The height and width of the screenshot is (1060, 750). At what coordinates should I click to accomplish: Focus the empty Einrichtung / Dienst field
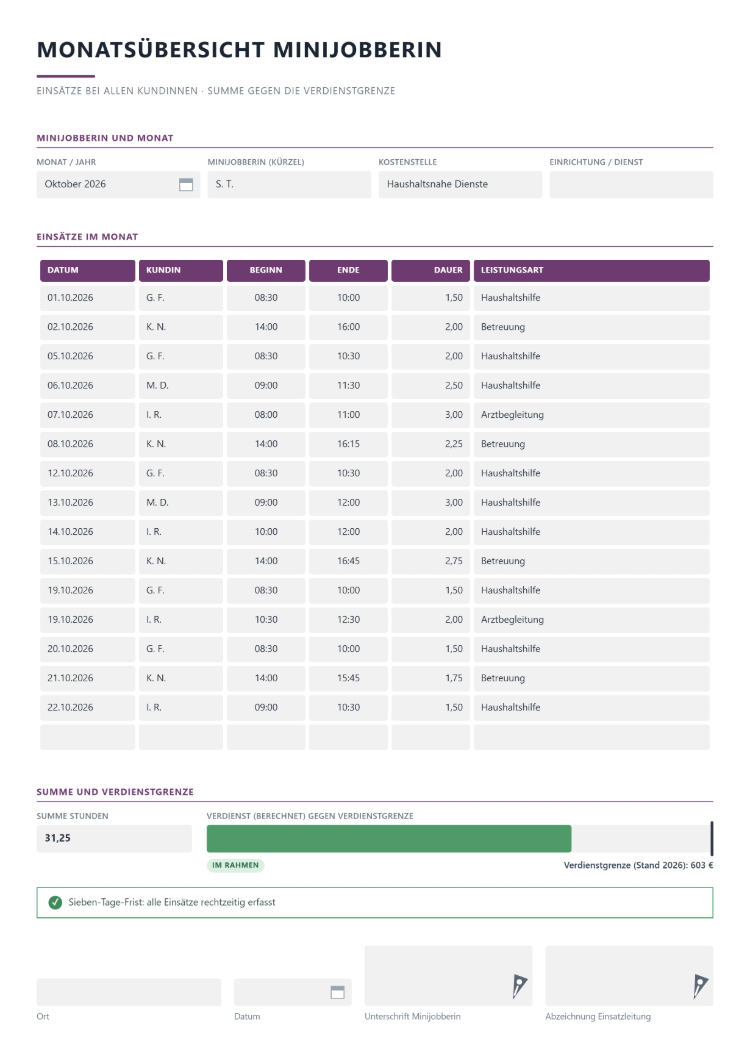[631, 185]
